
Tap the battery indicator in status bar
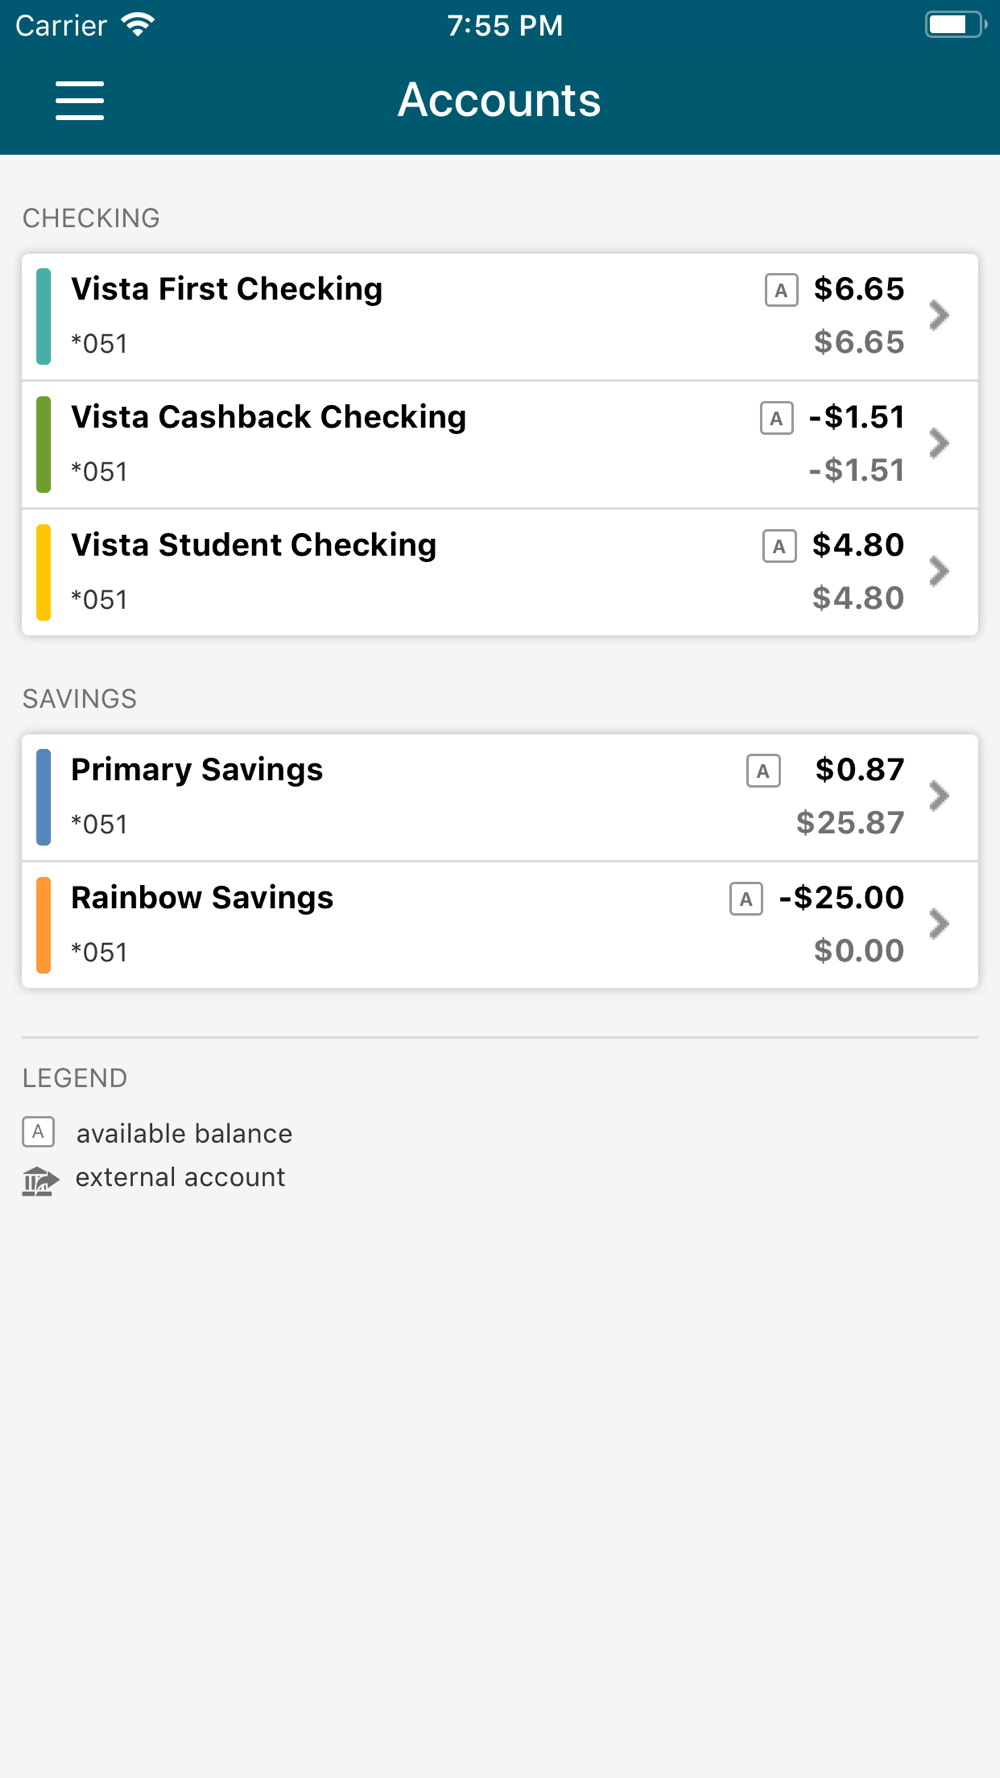(x=954, y=25)
